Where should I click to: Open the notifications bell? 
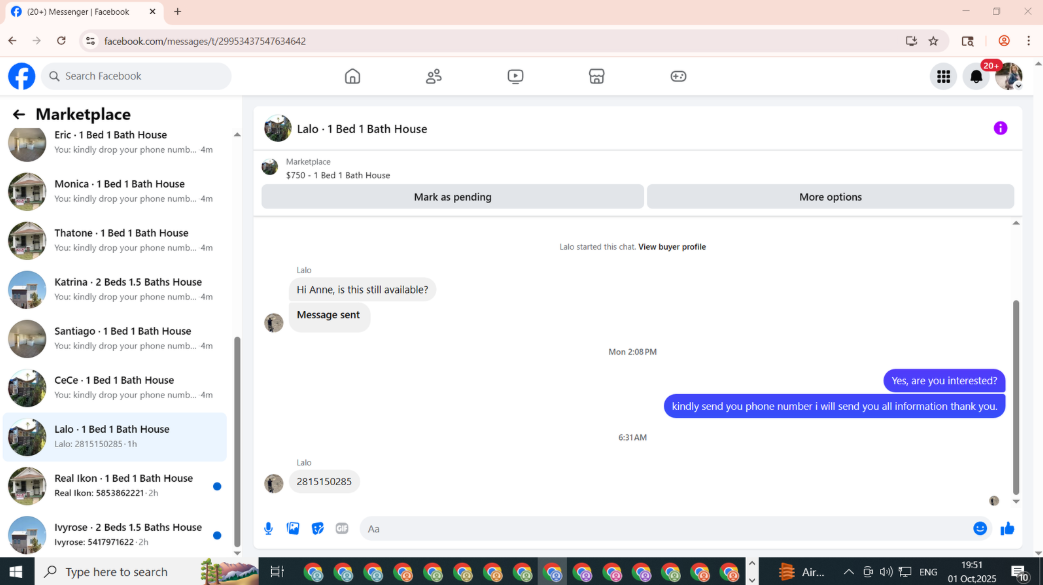pyautogui.click(x=976, y=77)
